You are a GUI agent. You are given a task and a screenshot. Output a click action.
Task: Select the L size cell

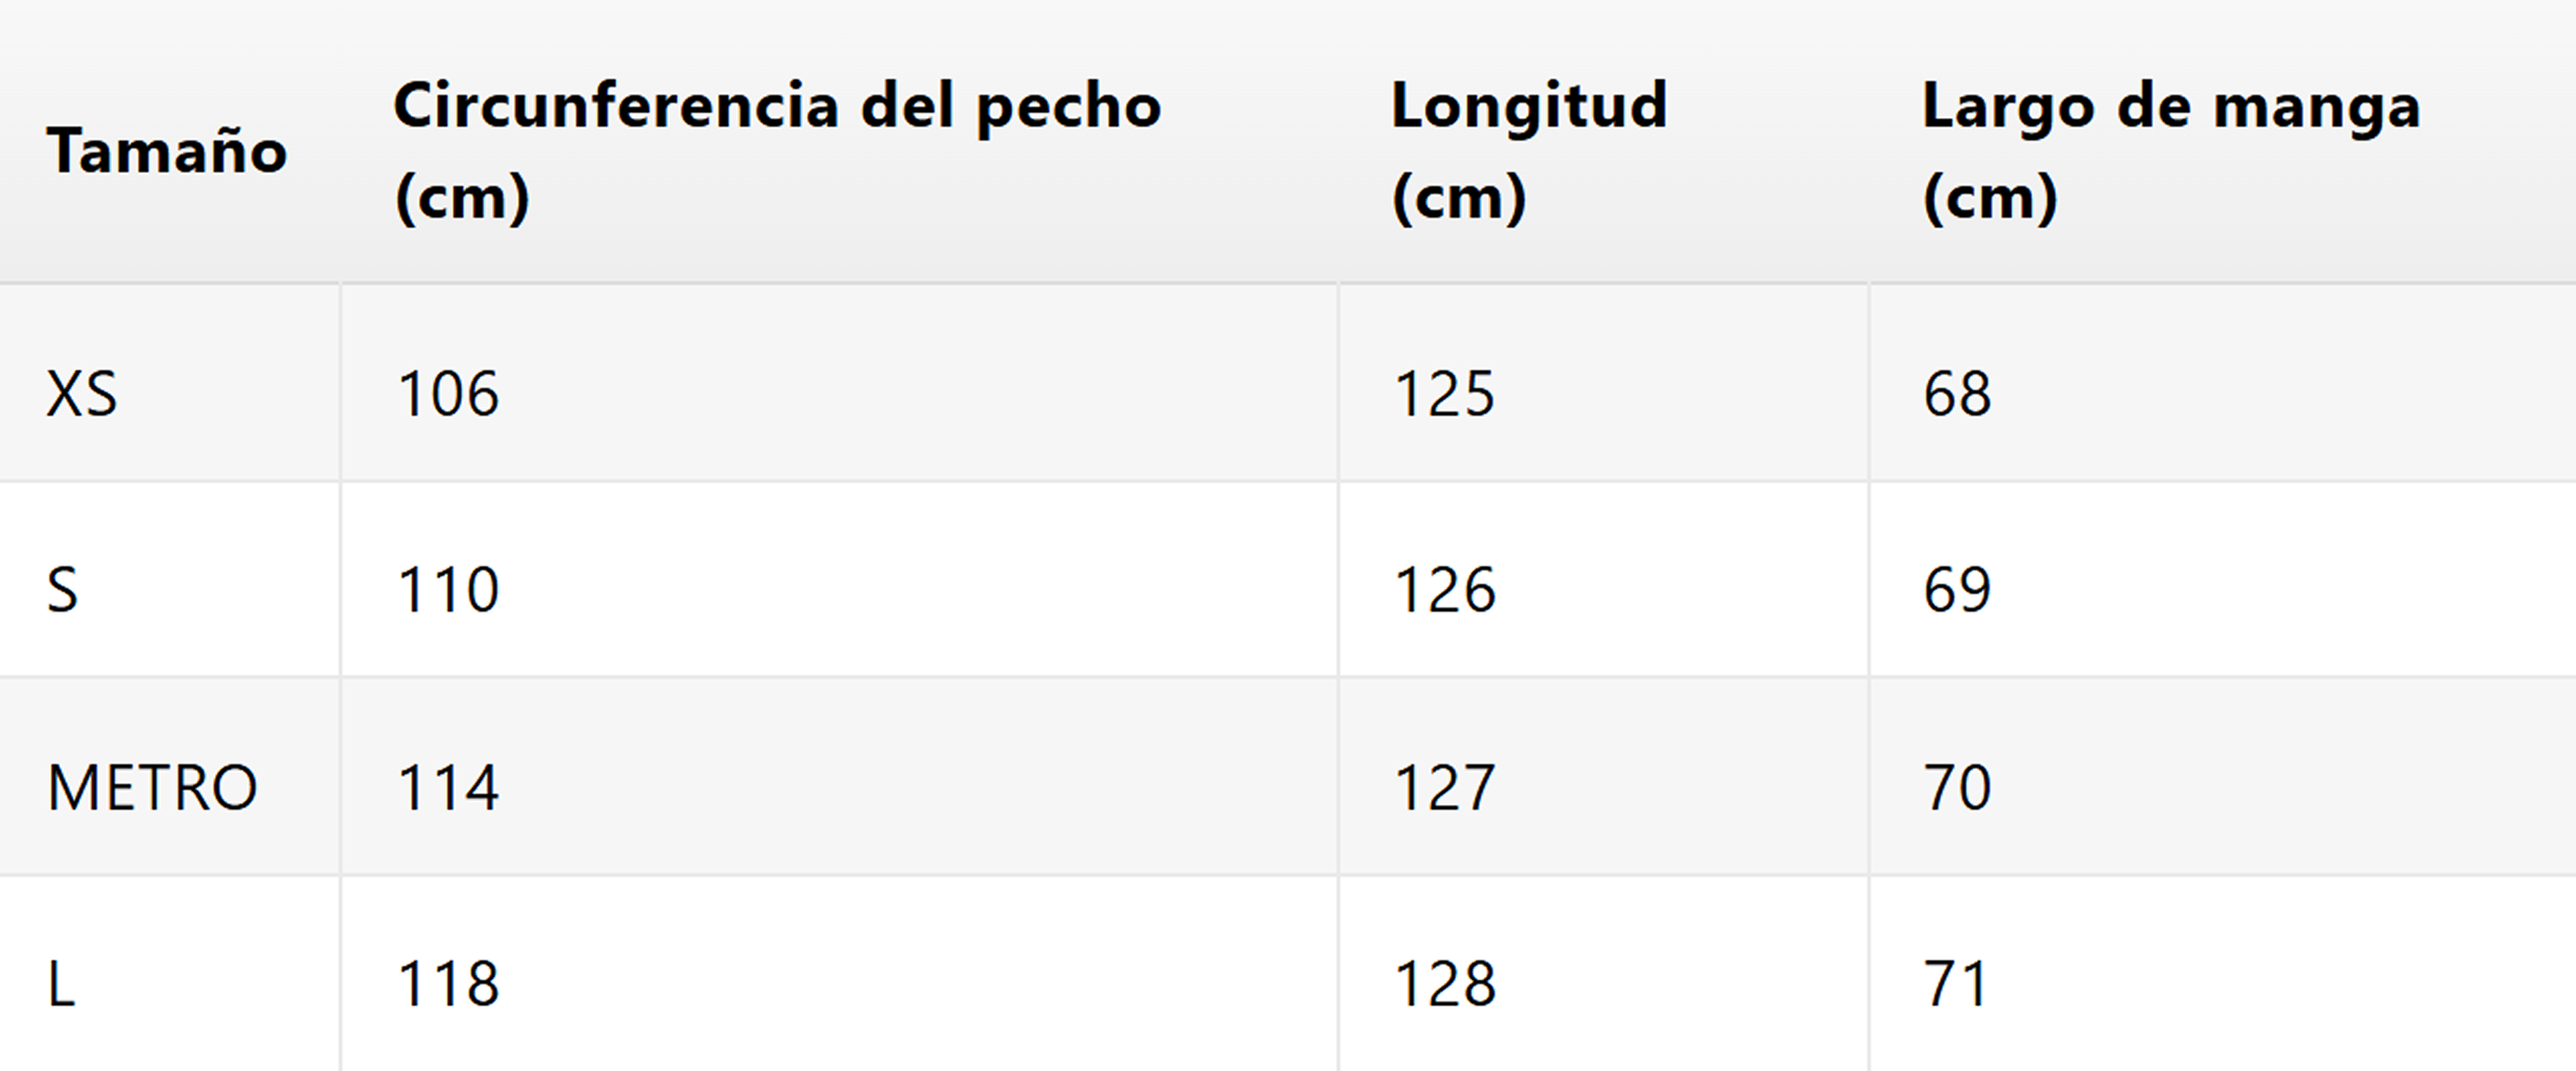[62, 983]
